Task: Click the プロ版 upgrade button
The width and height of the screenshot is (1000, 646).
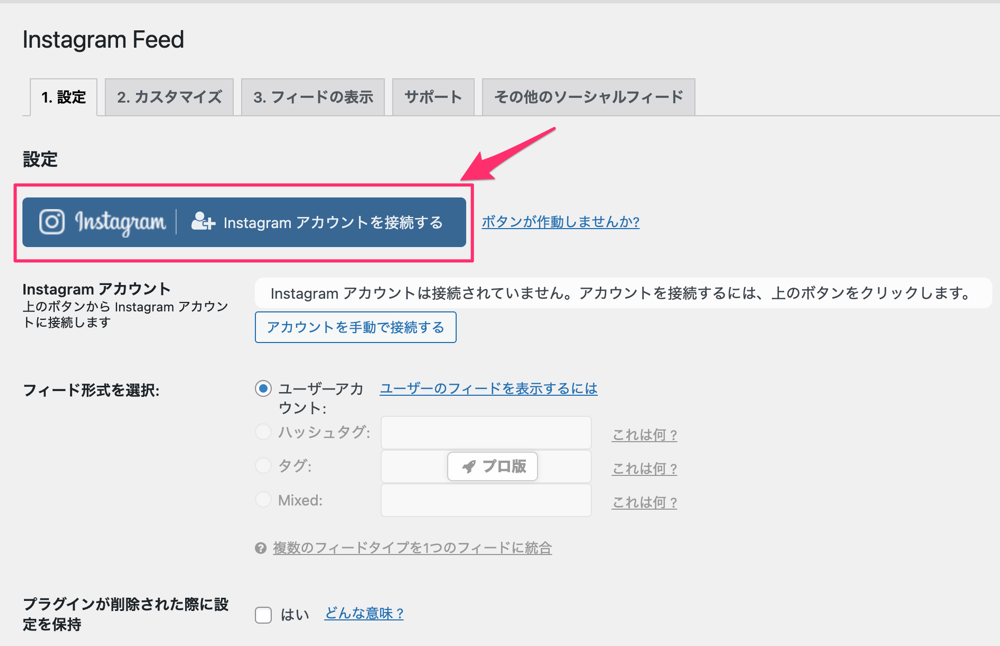Action: [x=492, y=466]
